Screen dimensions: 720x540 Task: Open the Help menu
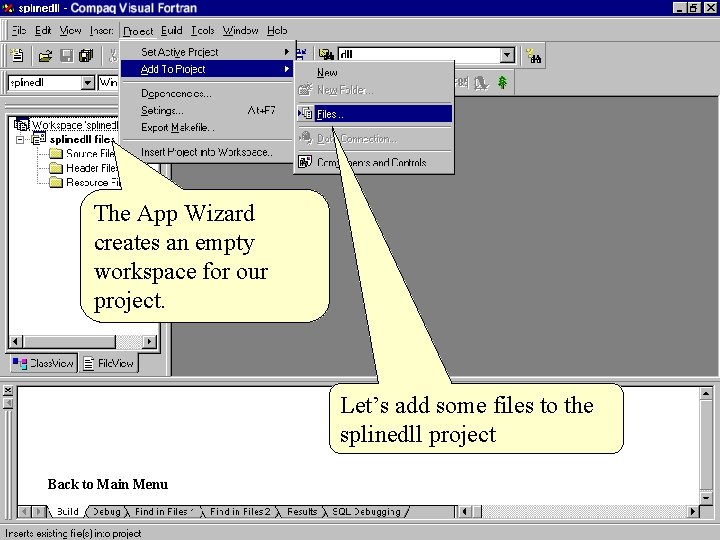pos(277,30)
